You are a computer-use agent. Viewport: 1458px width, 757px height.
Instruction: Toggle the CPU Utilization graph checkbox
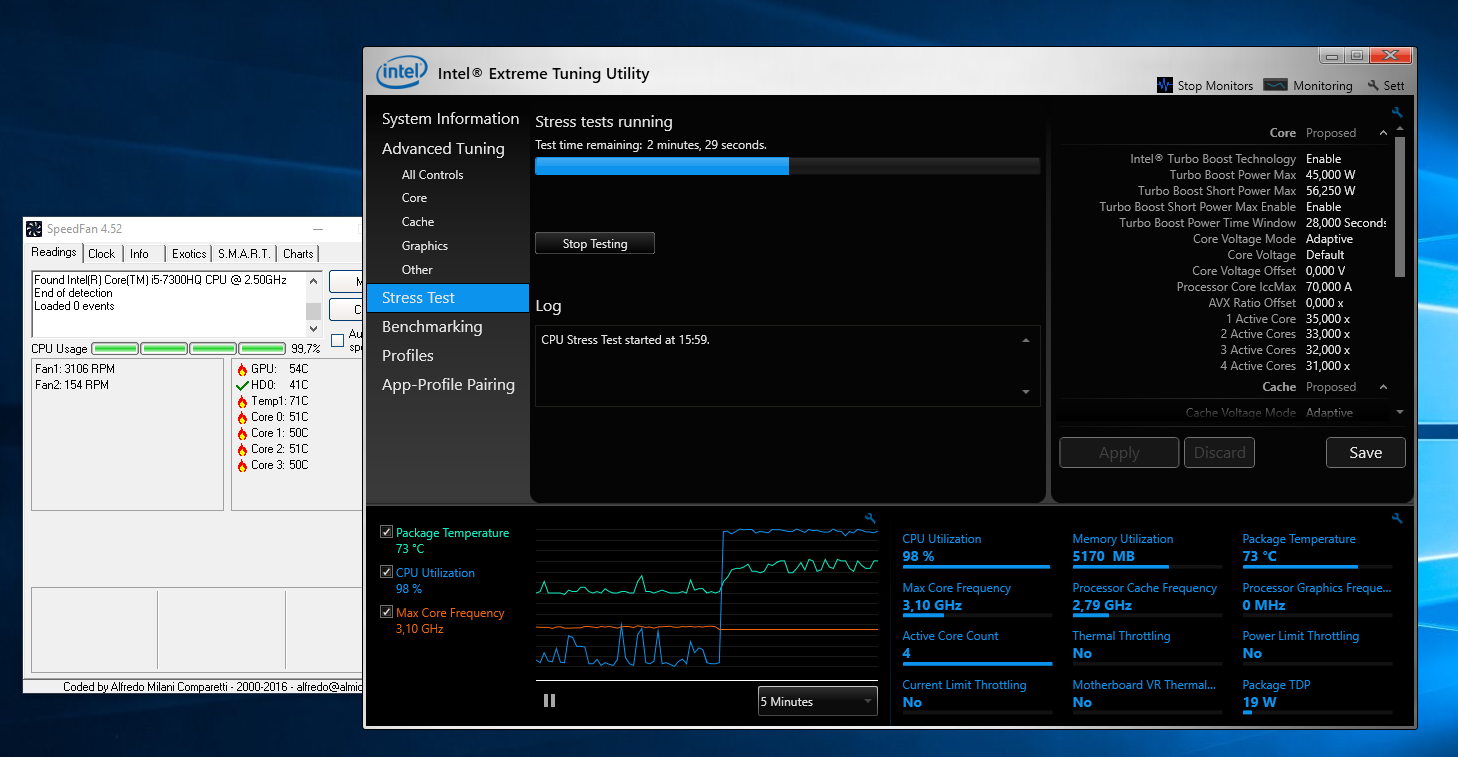click(387, 573)
